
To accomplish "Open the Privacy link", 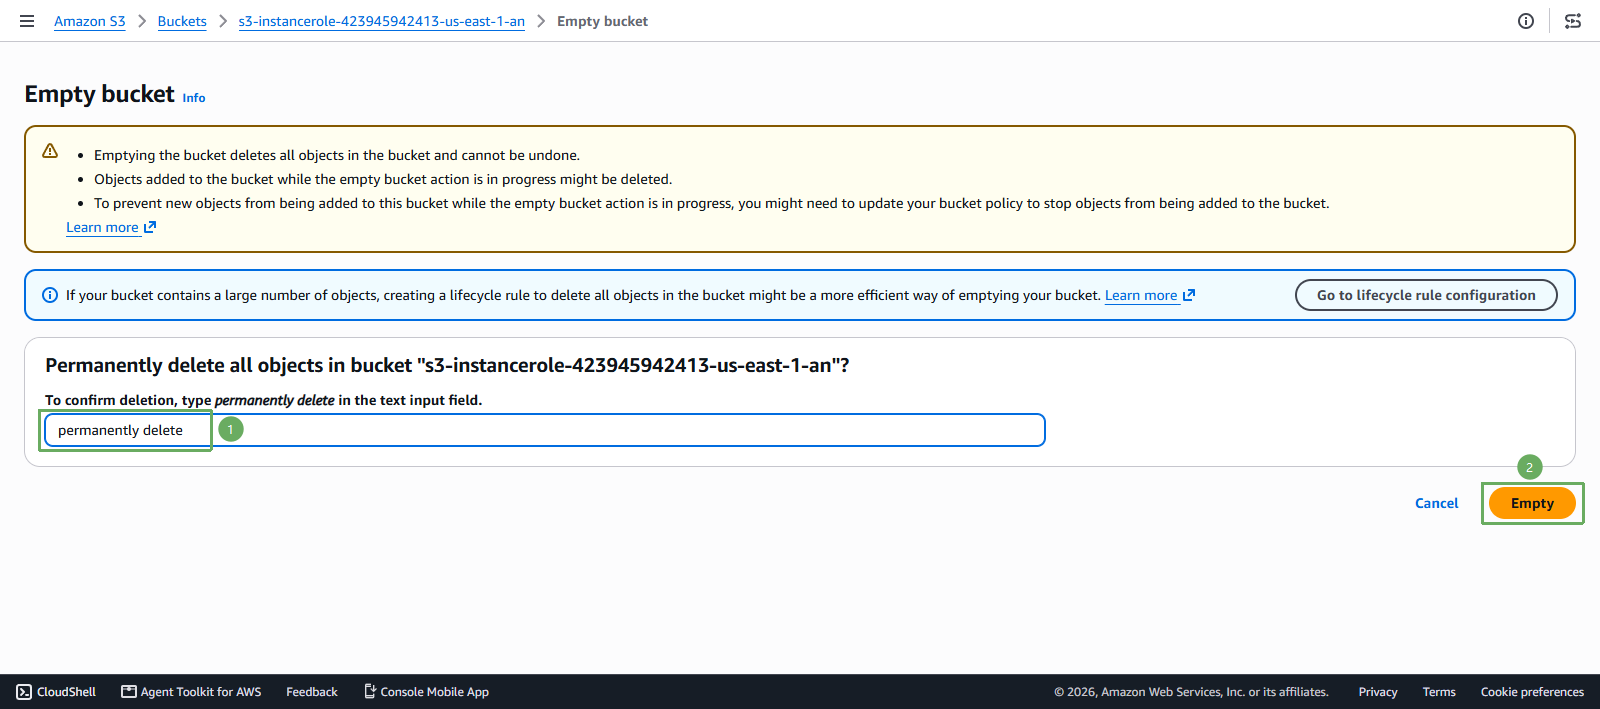I will pyautogui.click(x=1378, y=692).
